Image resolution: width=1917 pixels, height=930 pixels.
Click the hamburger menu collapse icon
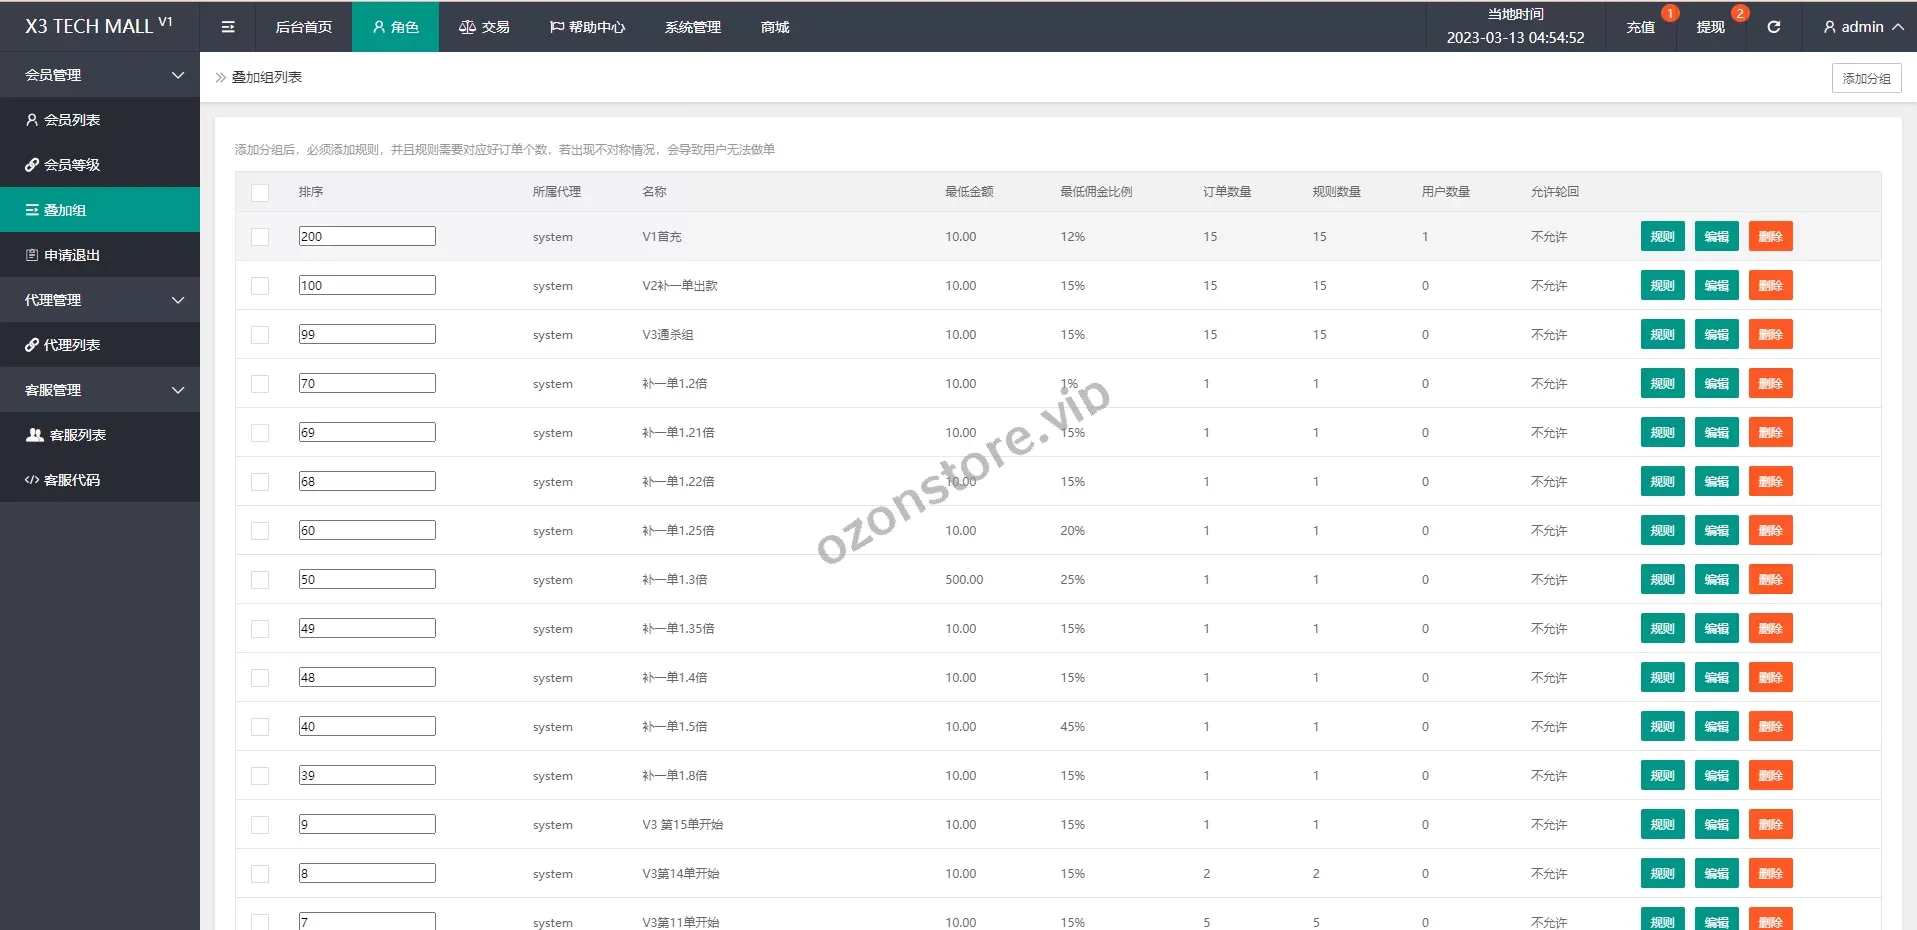pyautogui.click(x=228, y=27)
